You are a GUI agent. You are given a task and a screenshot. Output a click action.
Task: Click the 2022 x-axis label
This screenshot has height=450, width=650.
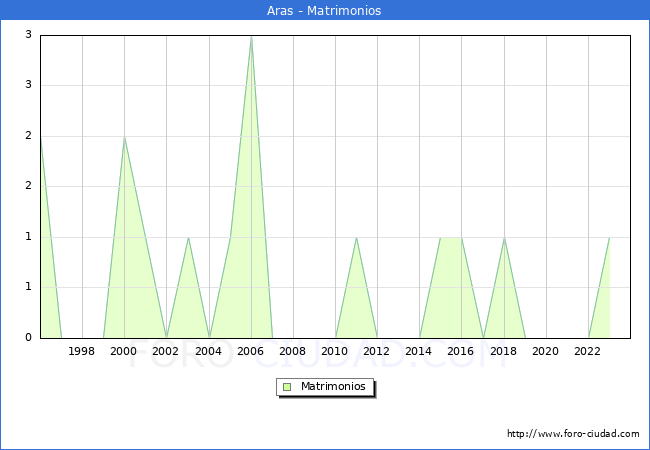[x=588, y=351]
